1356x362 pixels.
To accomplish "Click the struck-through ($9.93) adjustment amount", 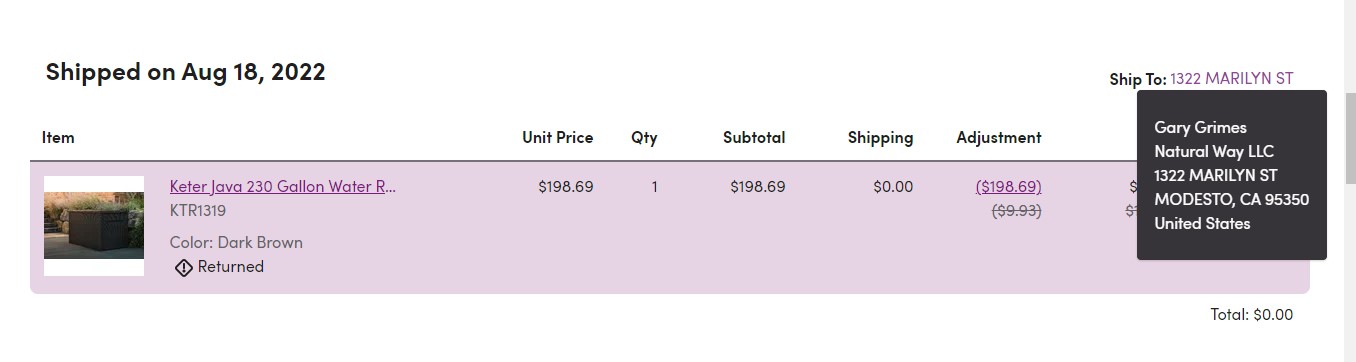I will (1016, 211).
